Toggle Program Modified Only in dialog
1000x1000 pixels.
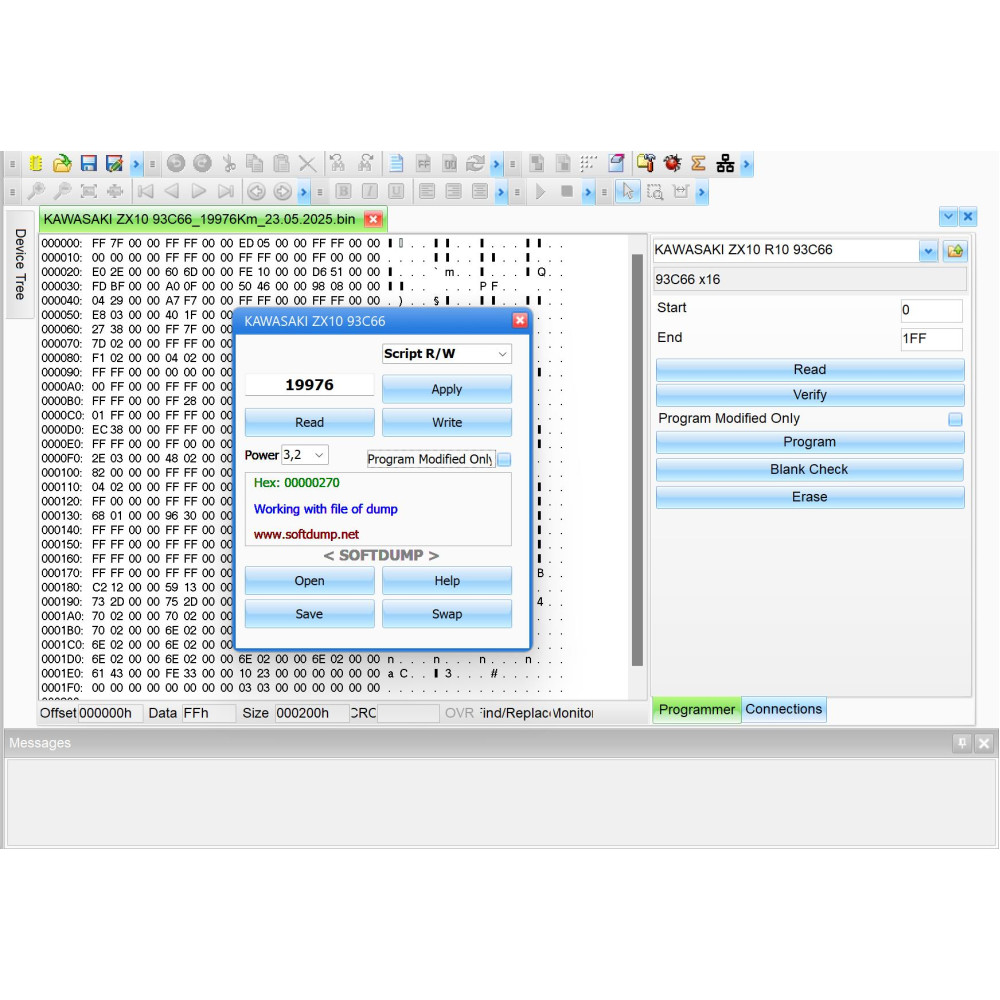[504, 459]
